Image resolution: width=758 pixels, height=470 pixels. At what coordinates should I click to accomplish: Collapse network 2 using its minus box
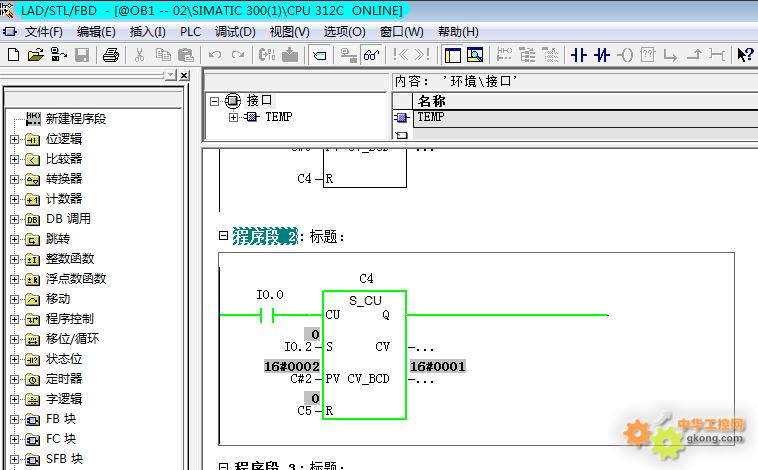point(223,236)
